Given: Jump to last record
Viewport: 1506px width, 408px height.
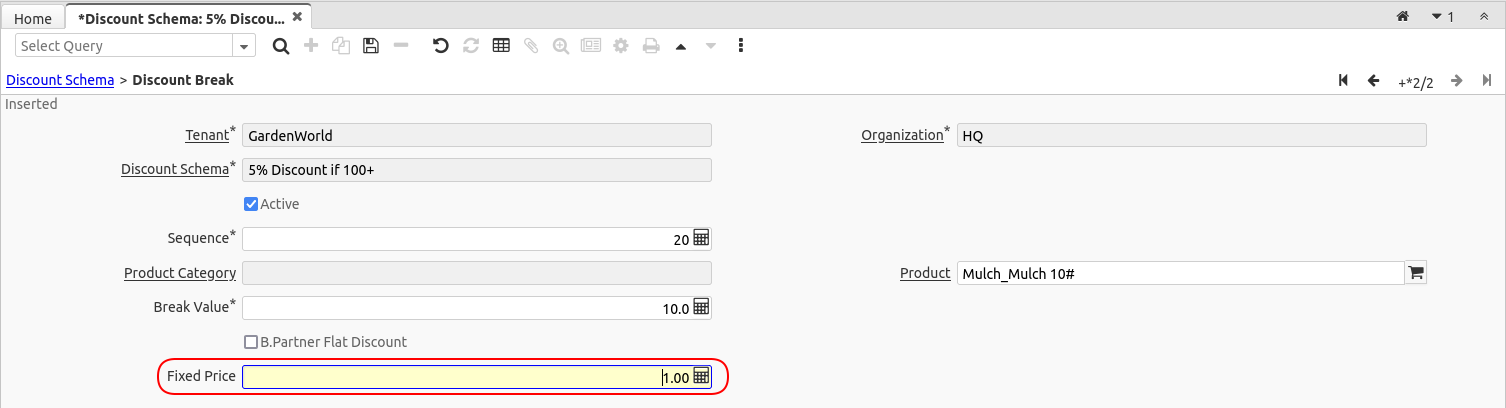Looking at the screenshot, I should click(1487, 81).
